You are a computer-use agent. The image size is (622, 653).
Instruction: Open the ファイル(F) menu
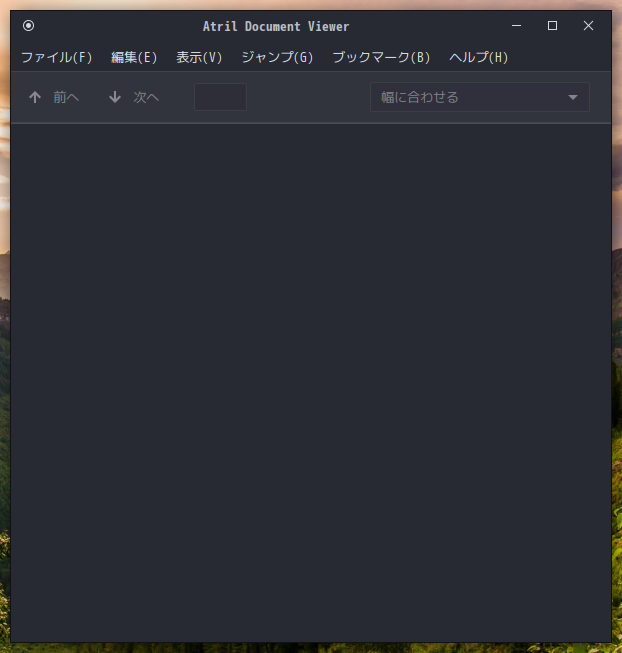(57, 57)
